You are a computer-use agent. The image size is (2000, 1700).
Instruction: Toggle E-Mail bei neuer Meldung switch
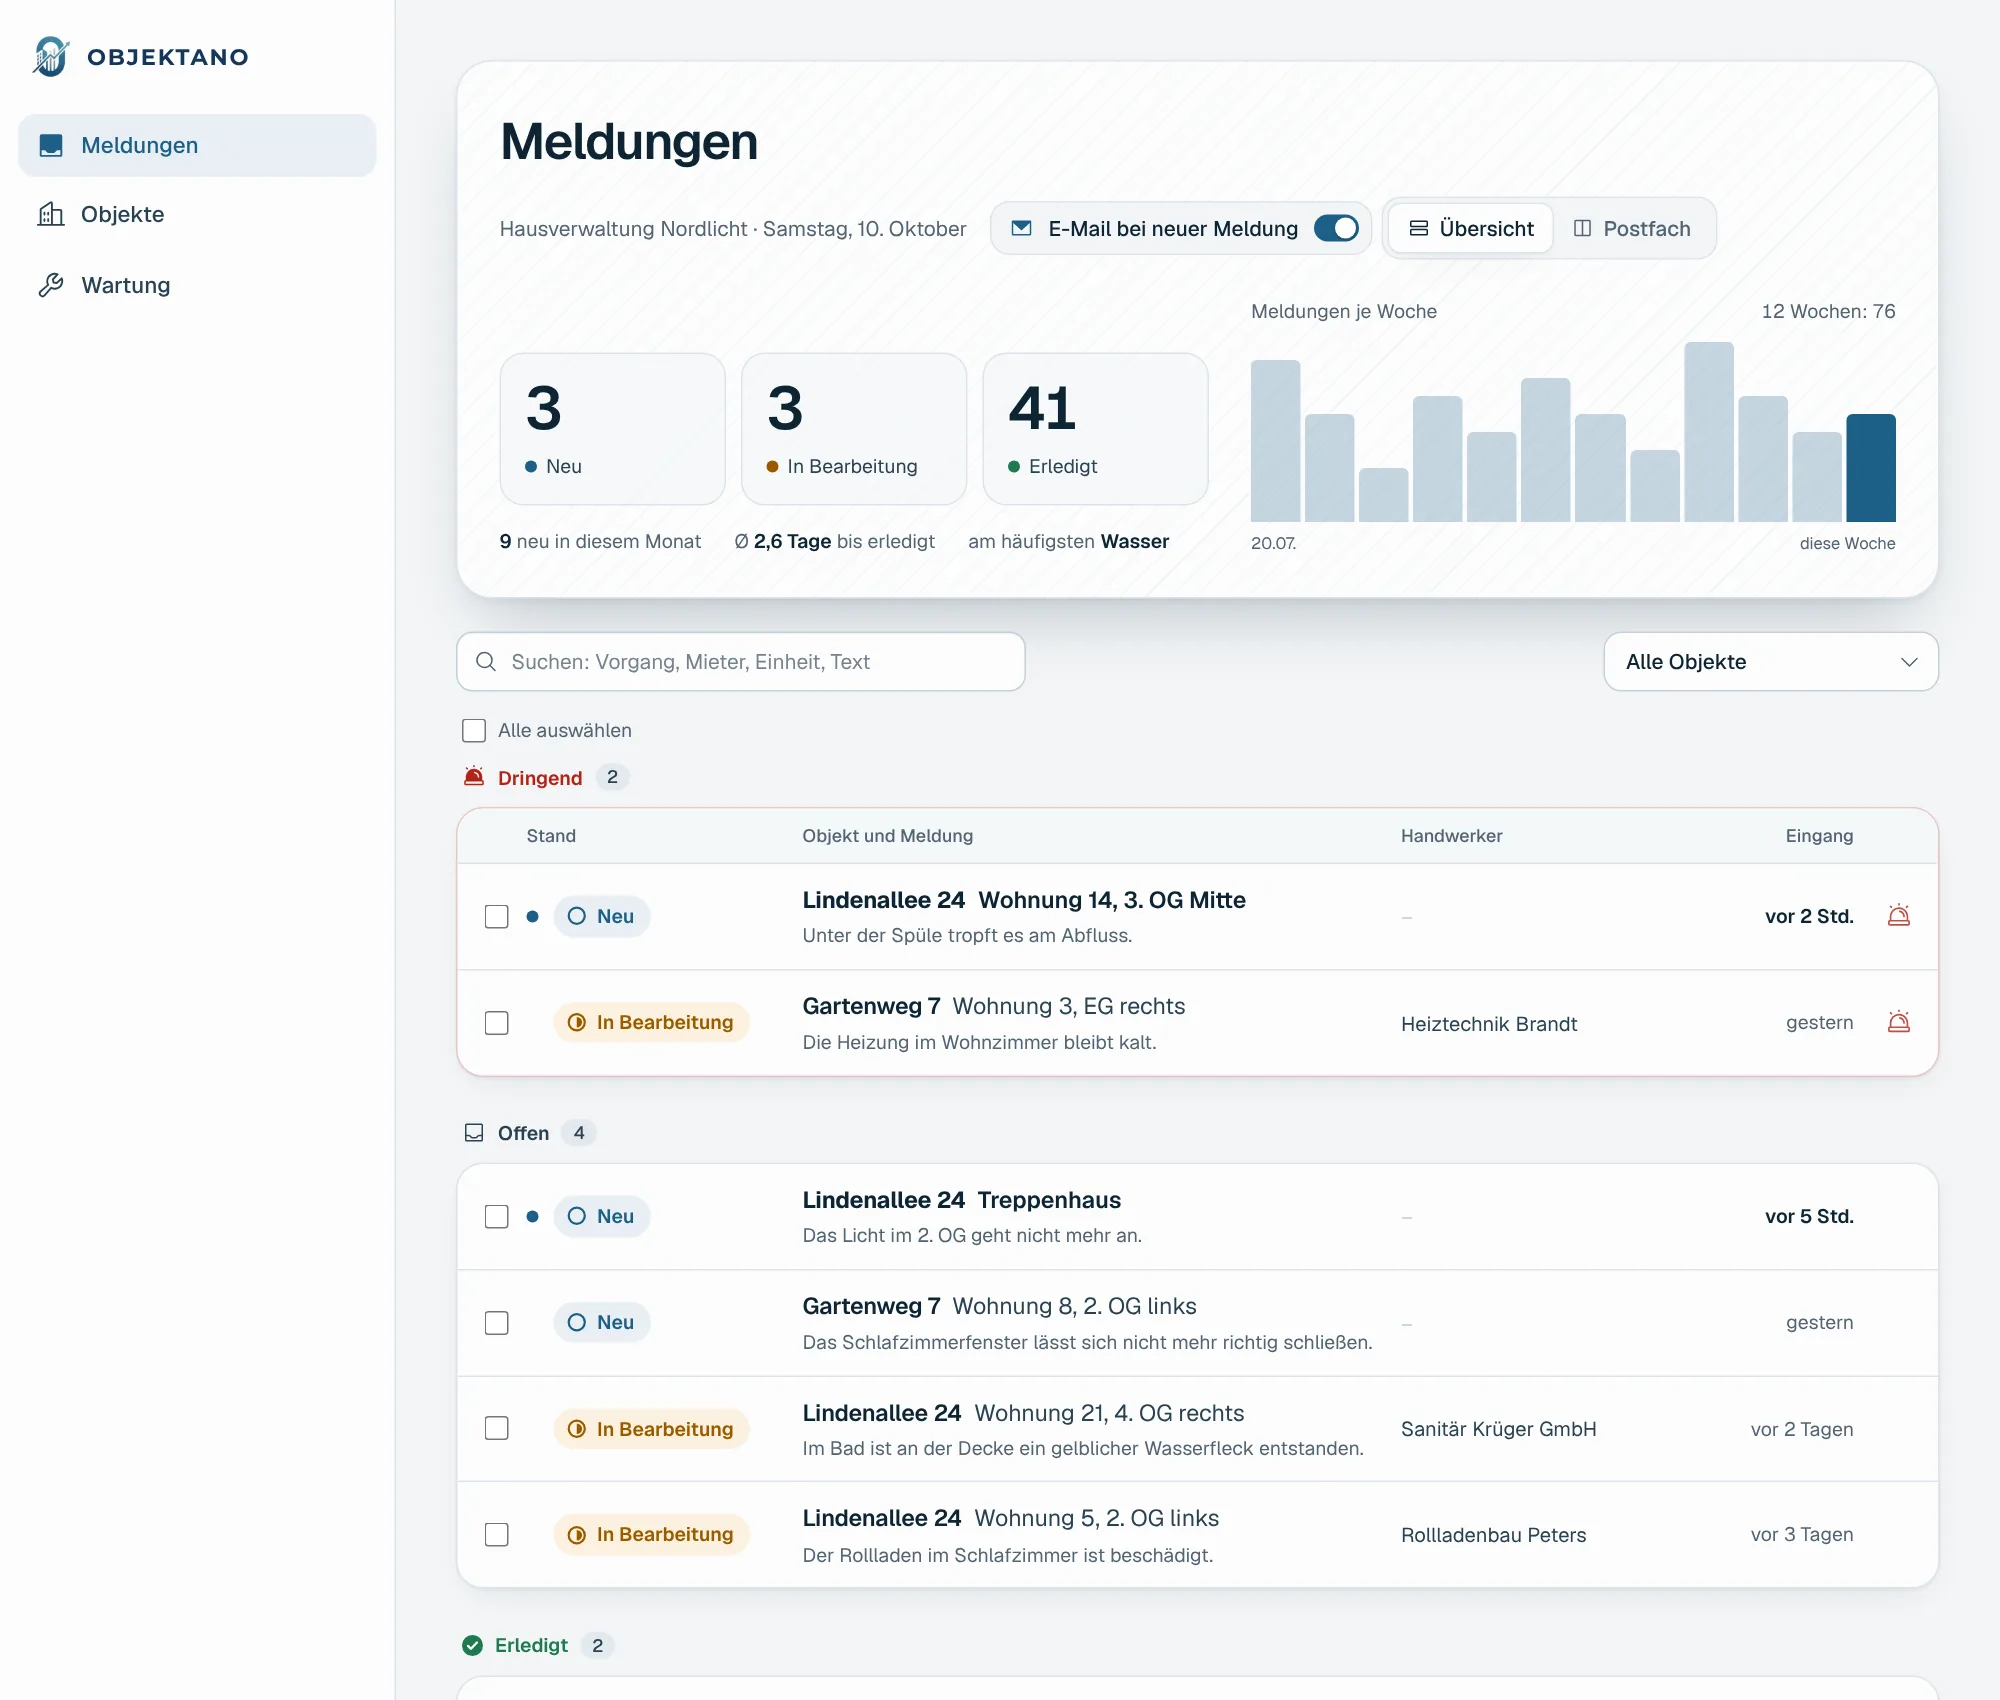(x=1336, y=228)
